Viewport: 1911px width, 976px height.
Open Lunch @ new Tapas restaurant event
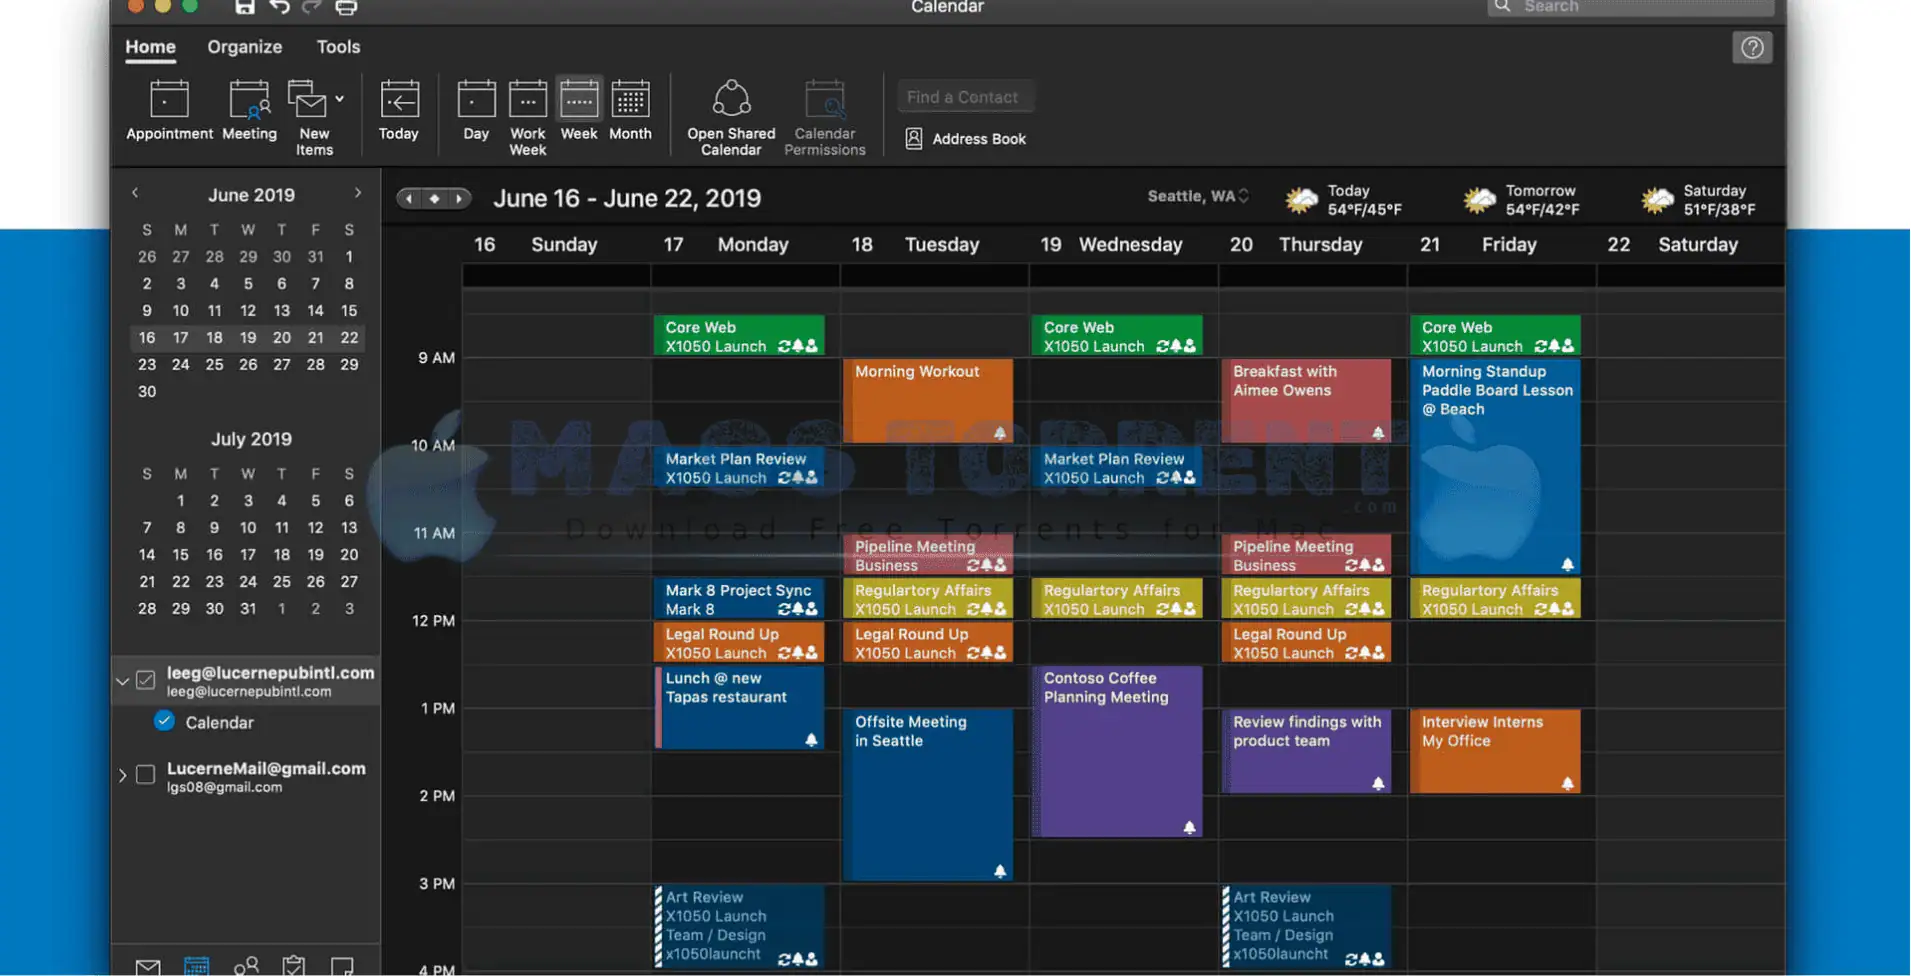tap(739, 708)
